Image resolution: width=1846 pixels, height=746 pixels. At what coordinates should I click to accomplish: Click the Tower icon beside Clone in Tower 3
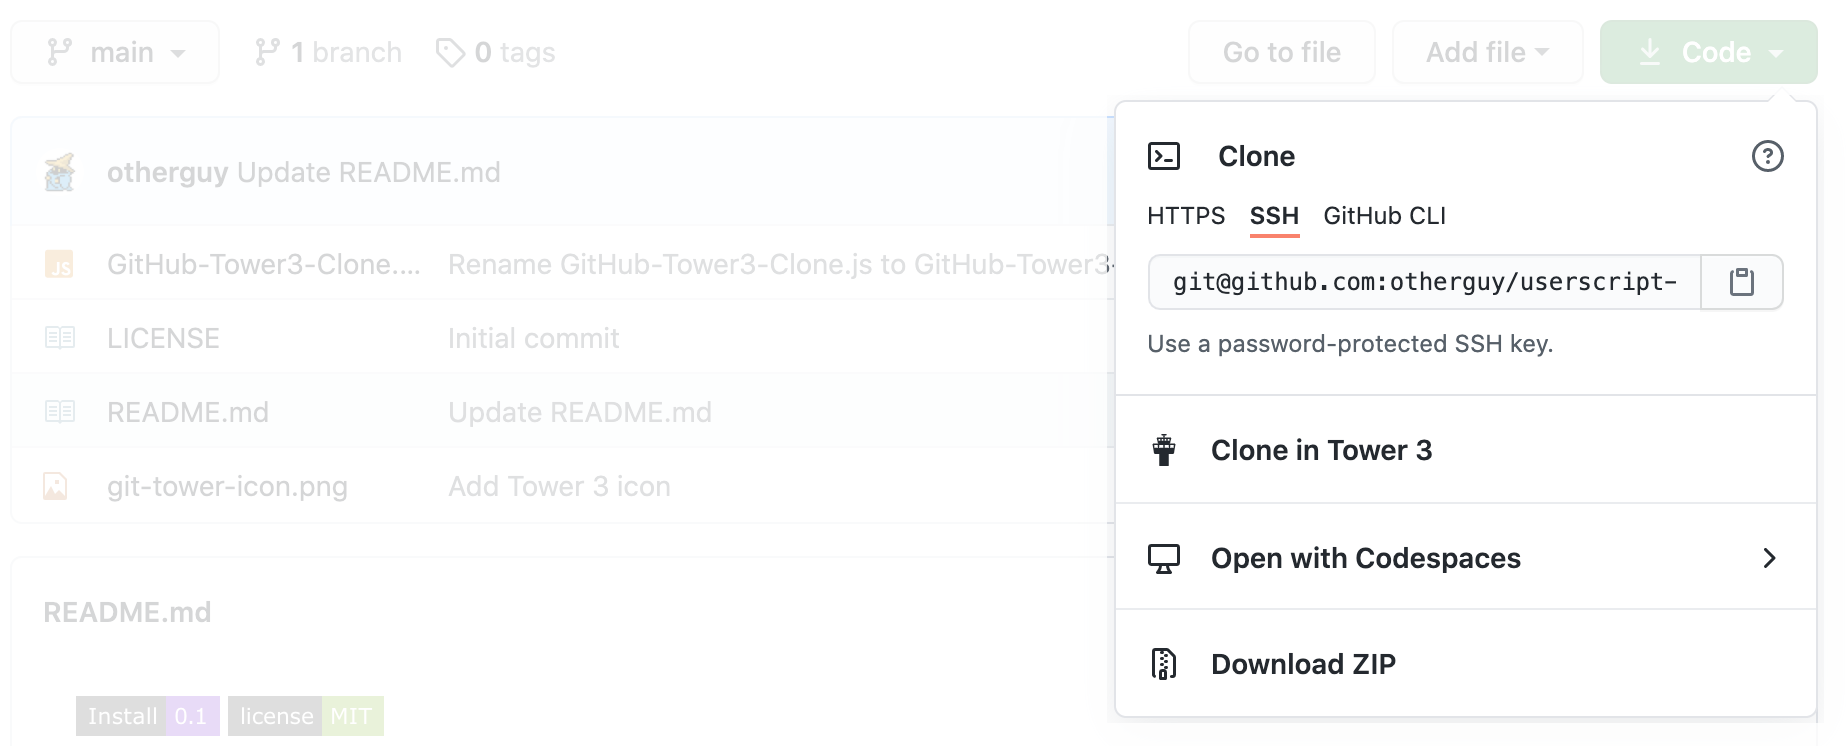tap(1164, 450)
